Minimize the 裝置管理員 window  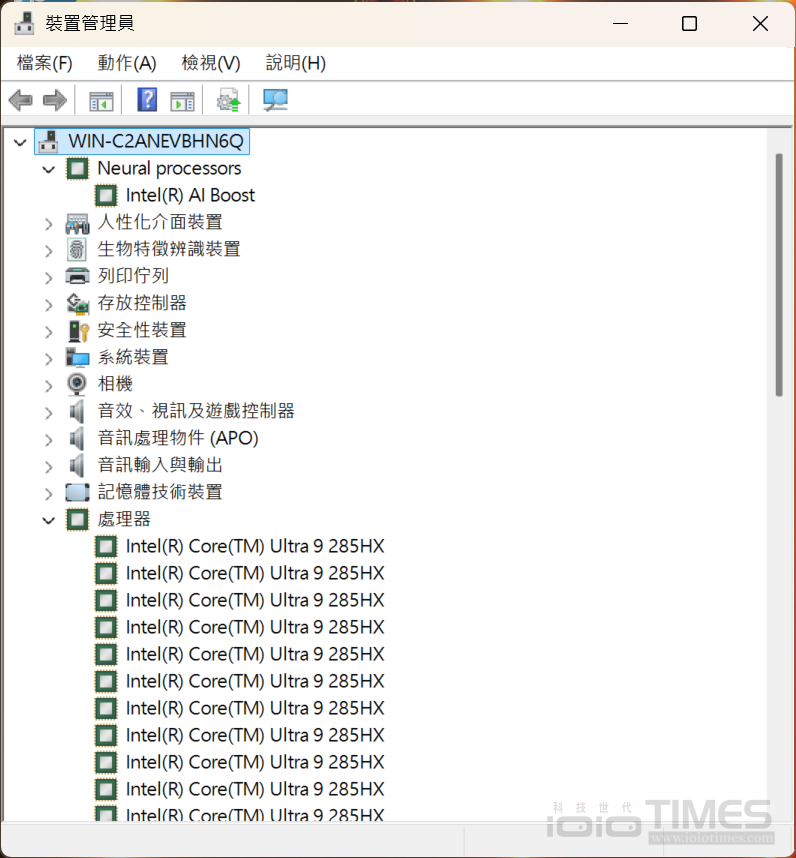click(620, 24)
